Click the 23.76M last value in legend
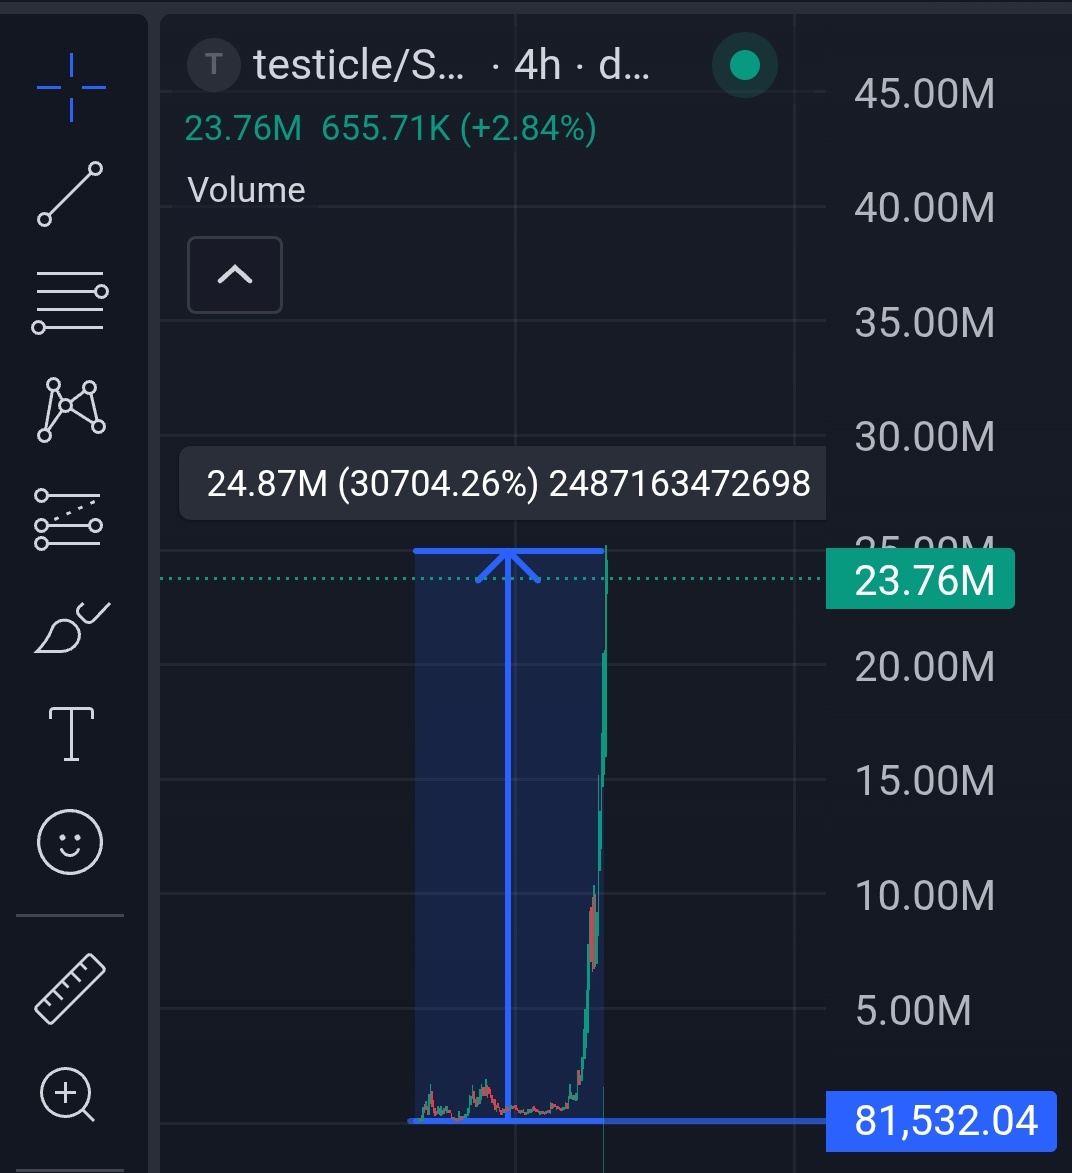The width and height of the screenshot is (1072, 1173). [243, 129]
